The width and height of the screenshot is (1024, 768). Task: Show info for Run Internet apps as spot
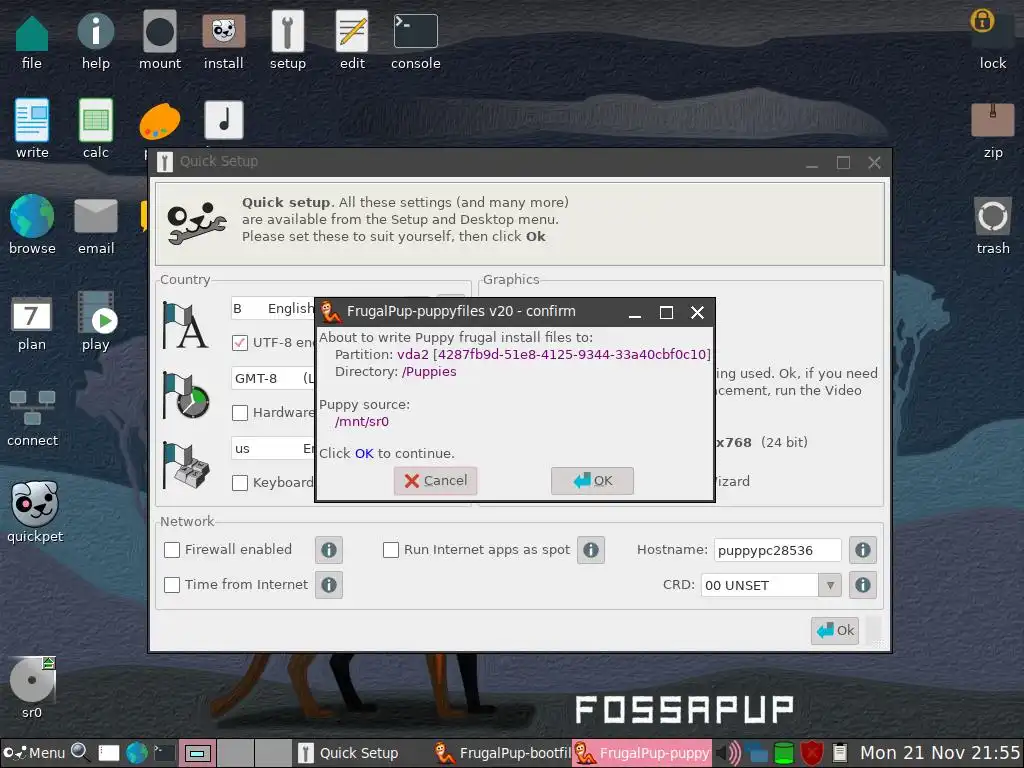tap(590, 550)
